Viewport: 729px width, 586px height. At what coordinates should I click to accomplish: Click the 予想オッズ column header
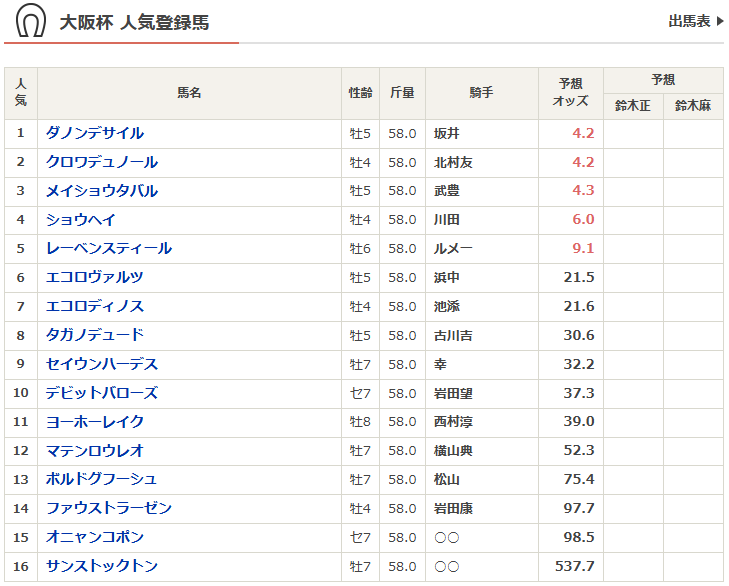[571, 93]
